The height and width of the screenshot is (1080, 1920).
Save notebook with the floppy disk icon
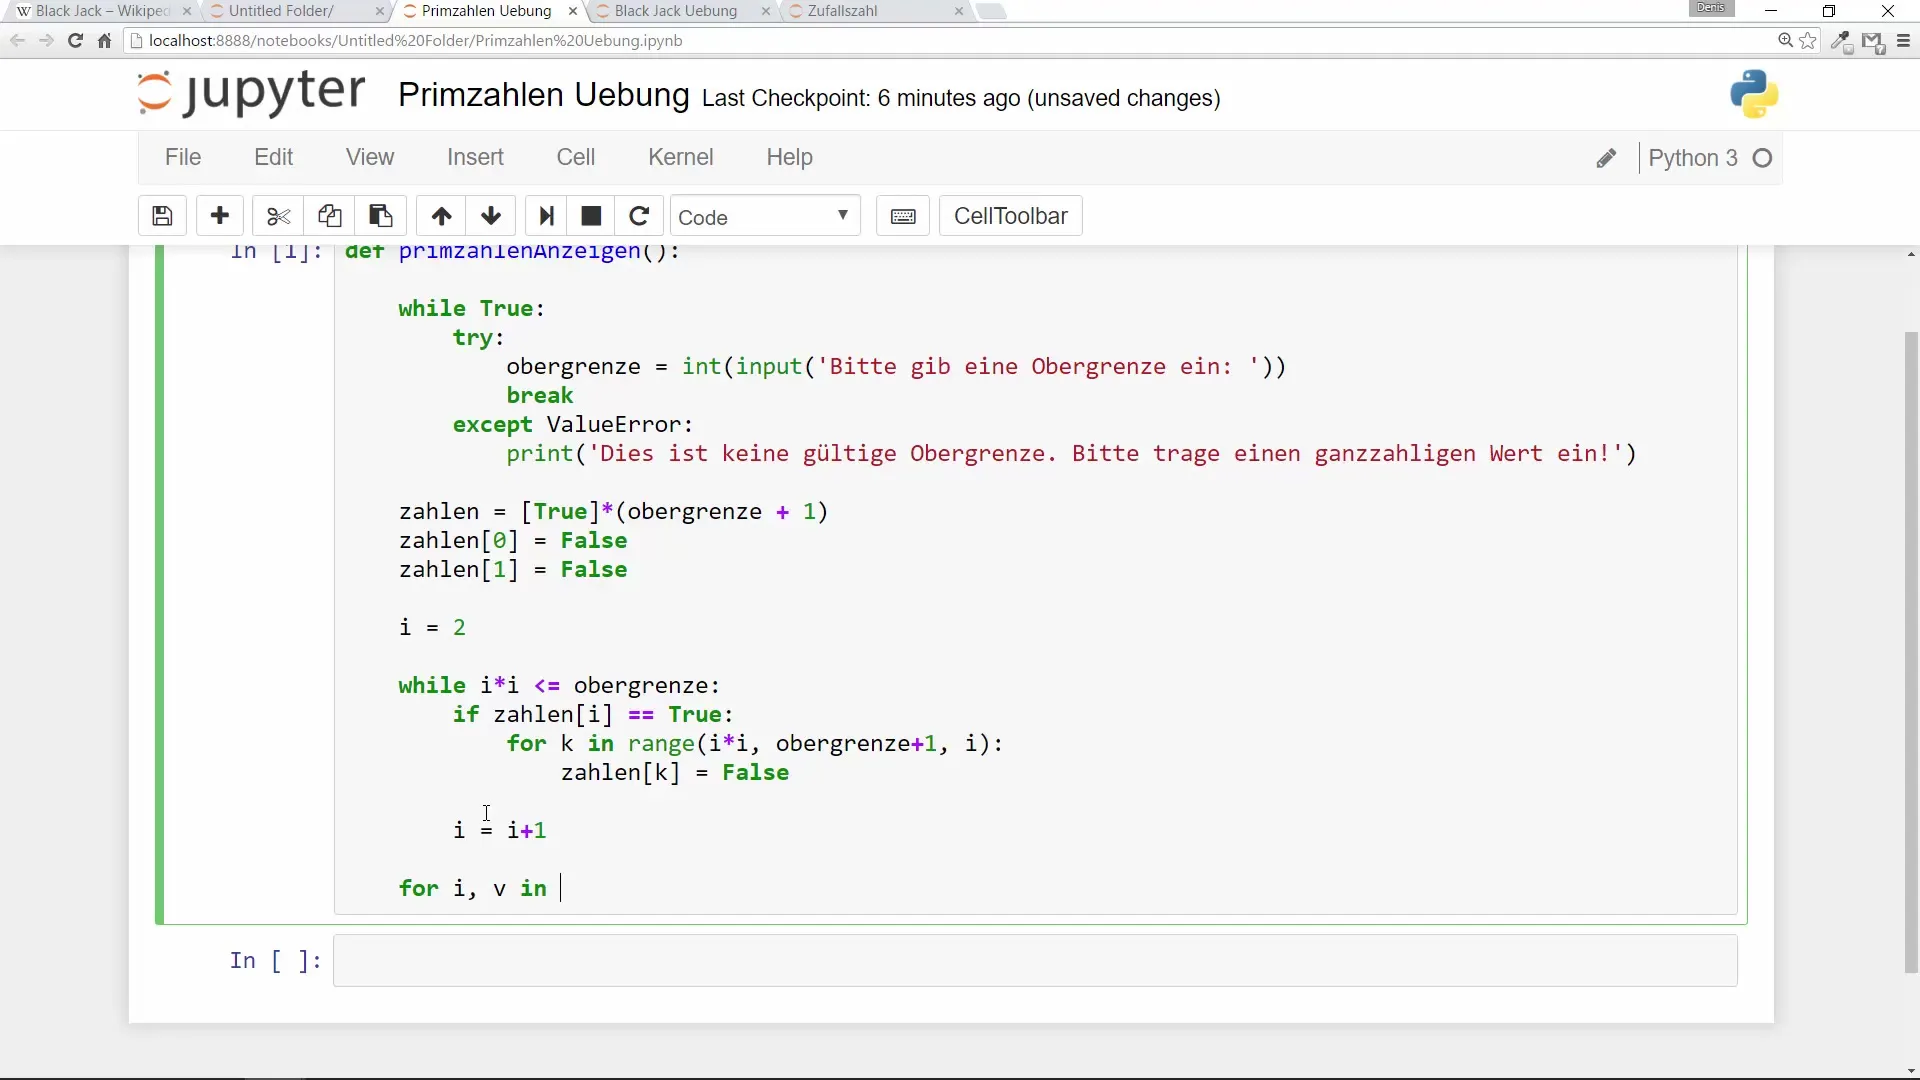(x=162, y=216)
